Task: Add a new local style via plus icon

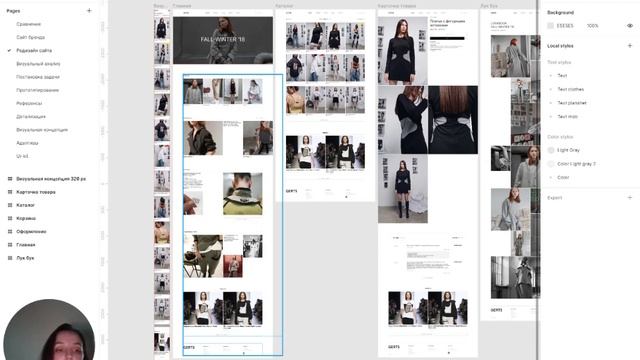Action: pyautogui.click(x=630, y=46)
